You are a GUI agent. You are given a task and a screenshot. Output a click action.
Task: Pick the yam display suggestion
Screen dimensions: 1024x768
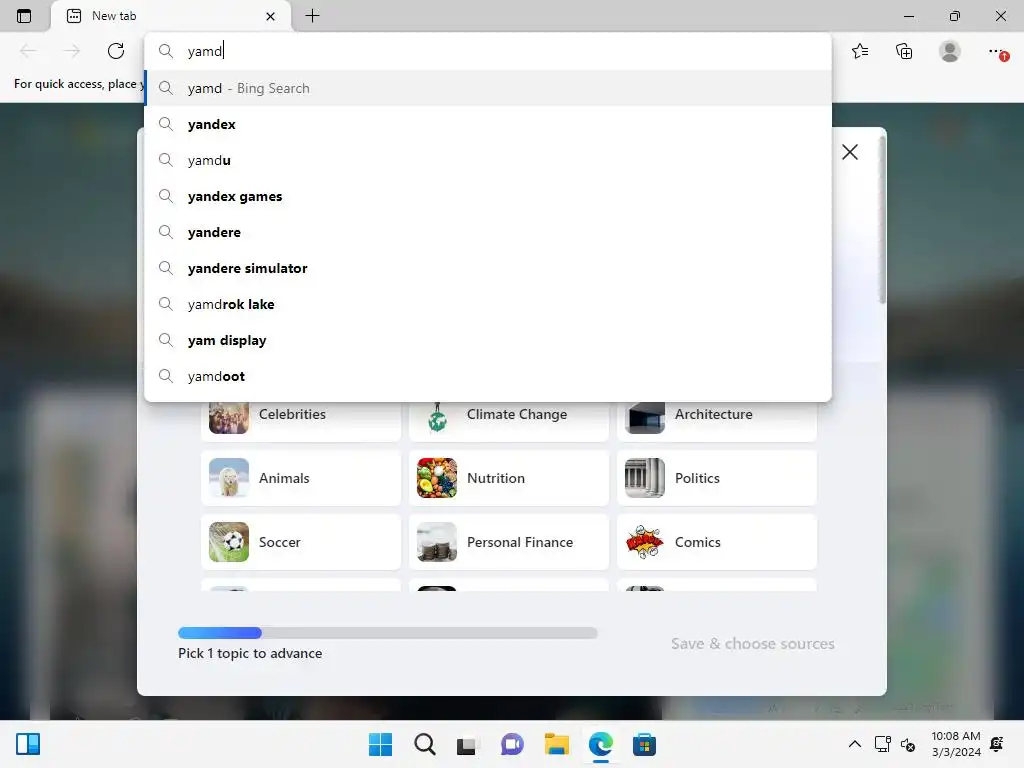(488, 340)
